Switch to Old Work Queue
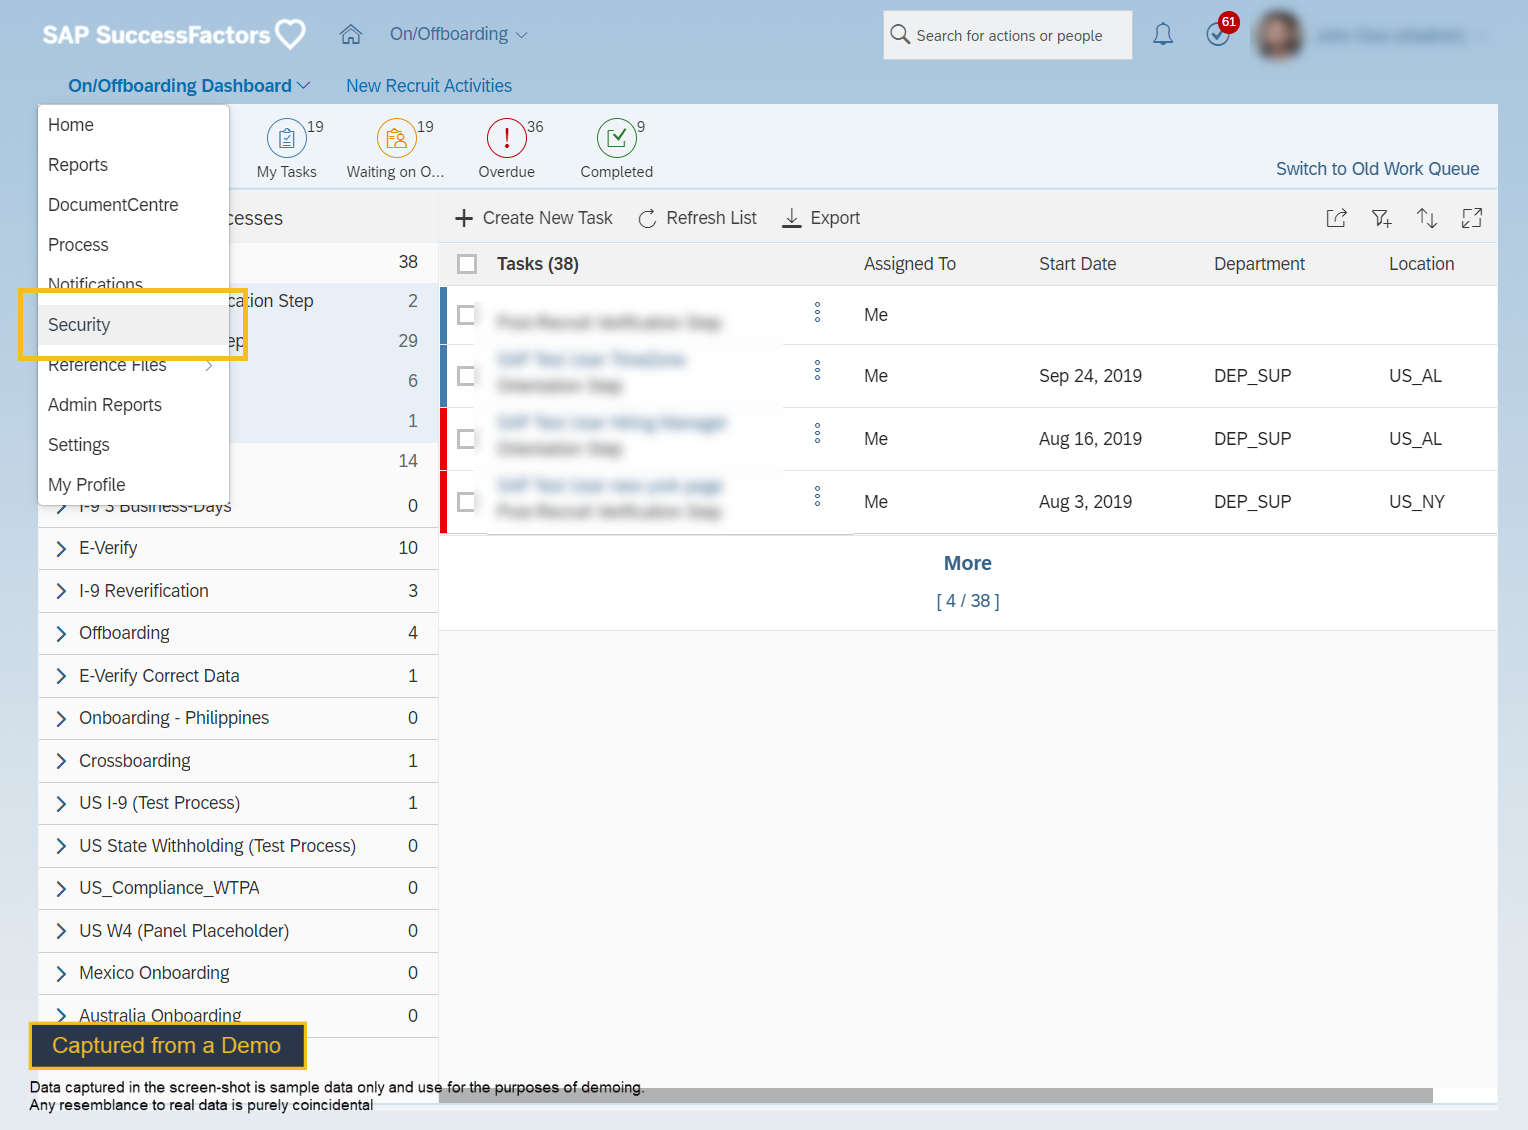This screenshot has height=1130, width=1528. tap(1377, 169)
